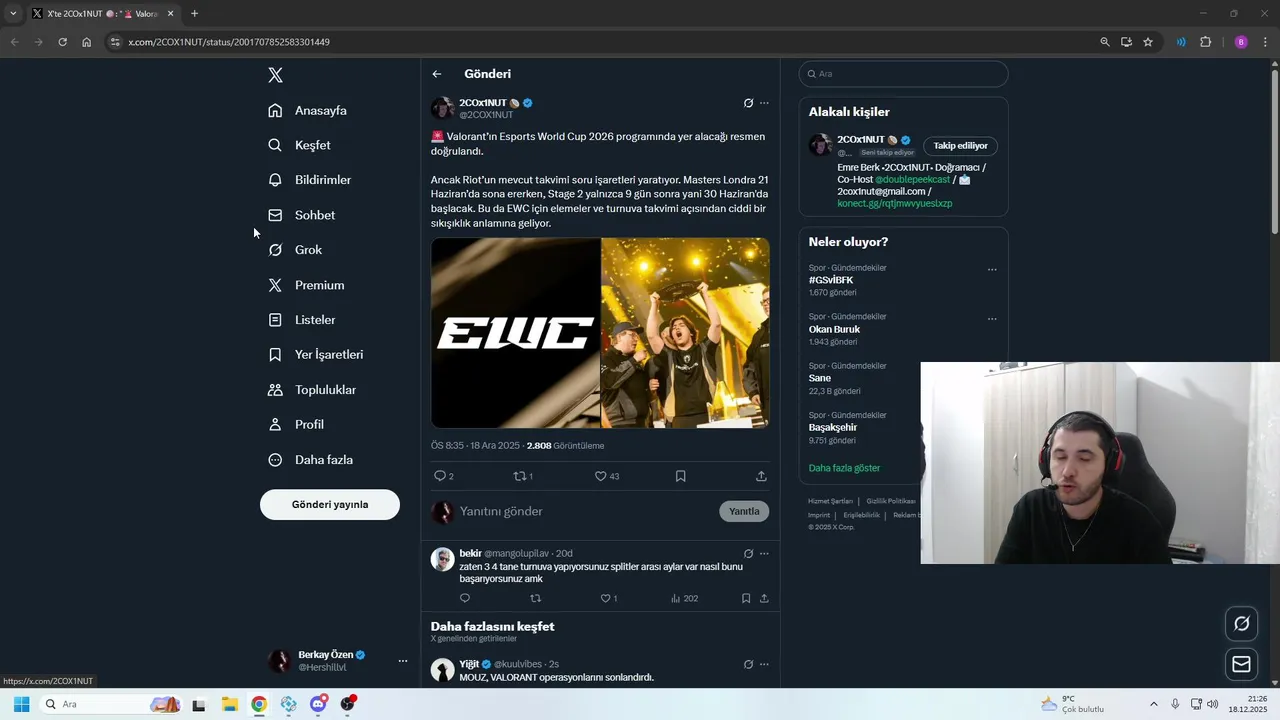Image resolution: width=1280 pixels, height=720 pixels.
Task: Open Yer İşaretleri bookmarks
Action: point(316,355)
